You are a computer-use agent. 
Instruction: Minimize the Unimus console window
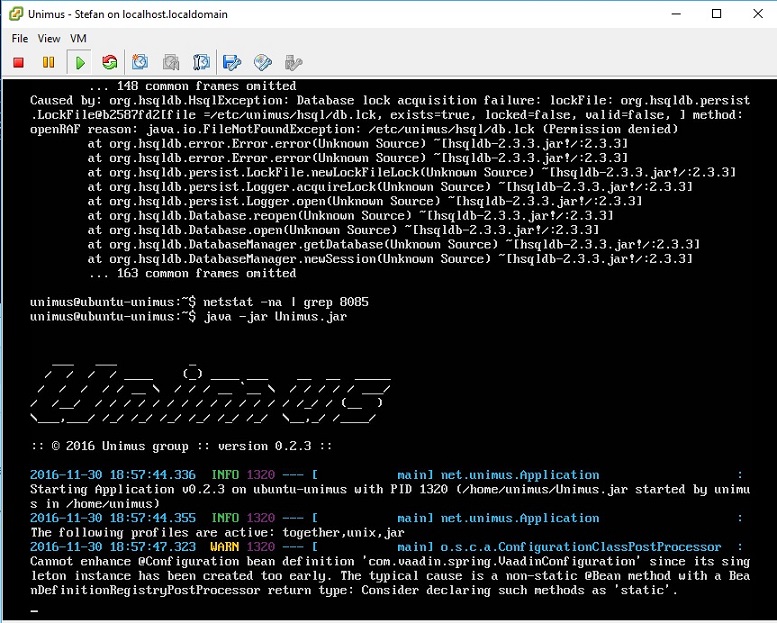[676, 14]
